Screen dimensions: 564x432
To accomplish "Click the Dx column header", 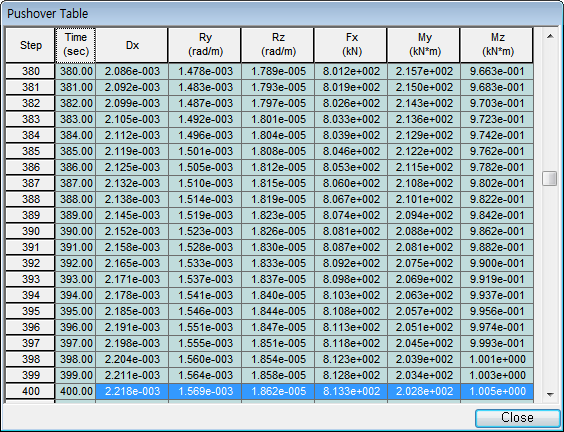I will [132, 45].
